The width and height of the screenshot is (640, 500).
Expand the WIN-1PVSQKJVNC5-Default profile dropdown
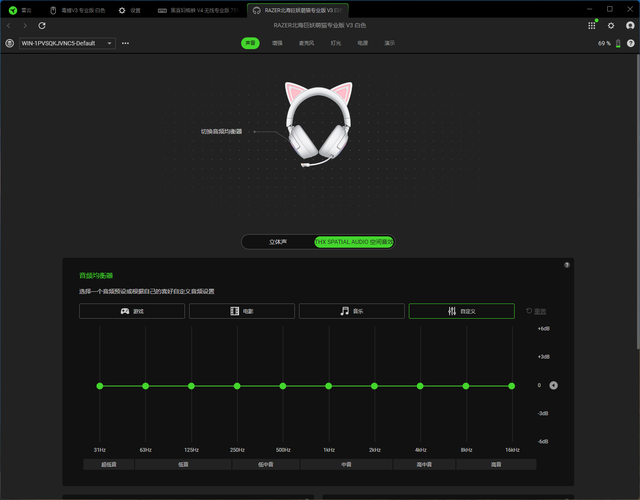point(67,43)
